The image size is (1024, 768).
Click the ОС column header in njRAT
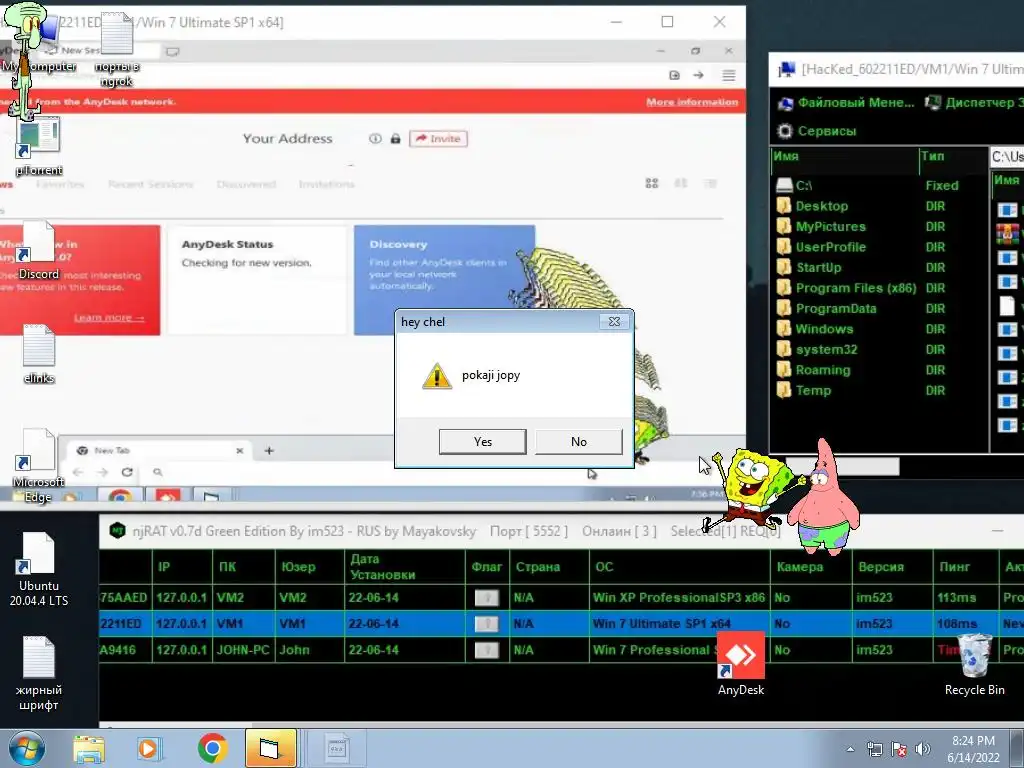[x=679, y=567]
